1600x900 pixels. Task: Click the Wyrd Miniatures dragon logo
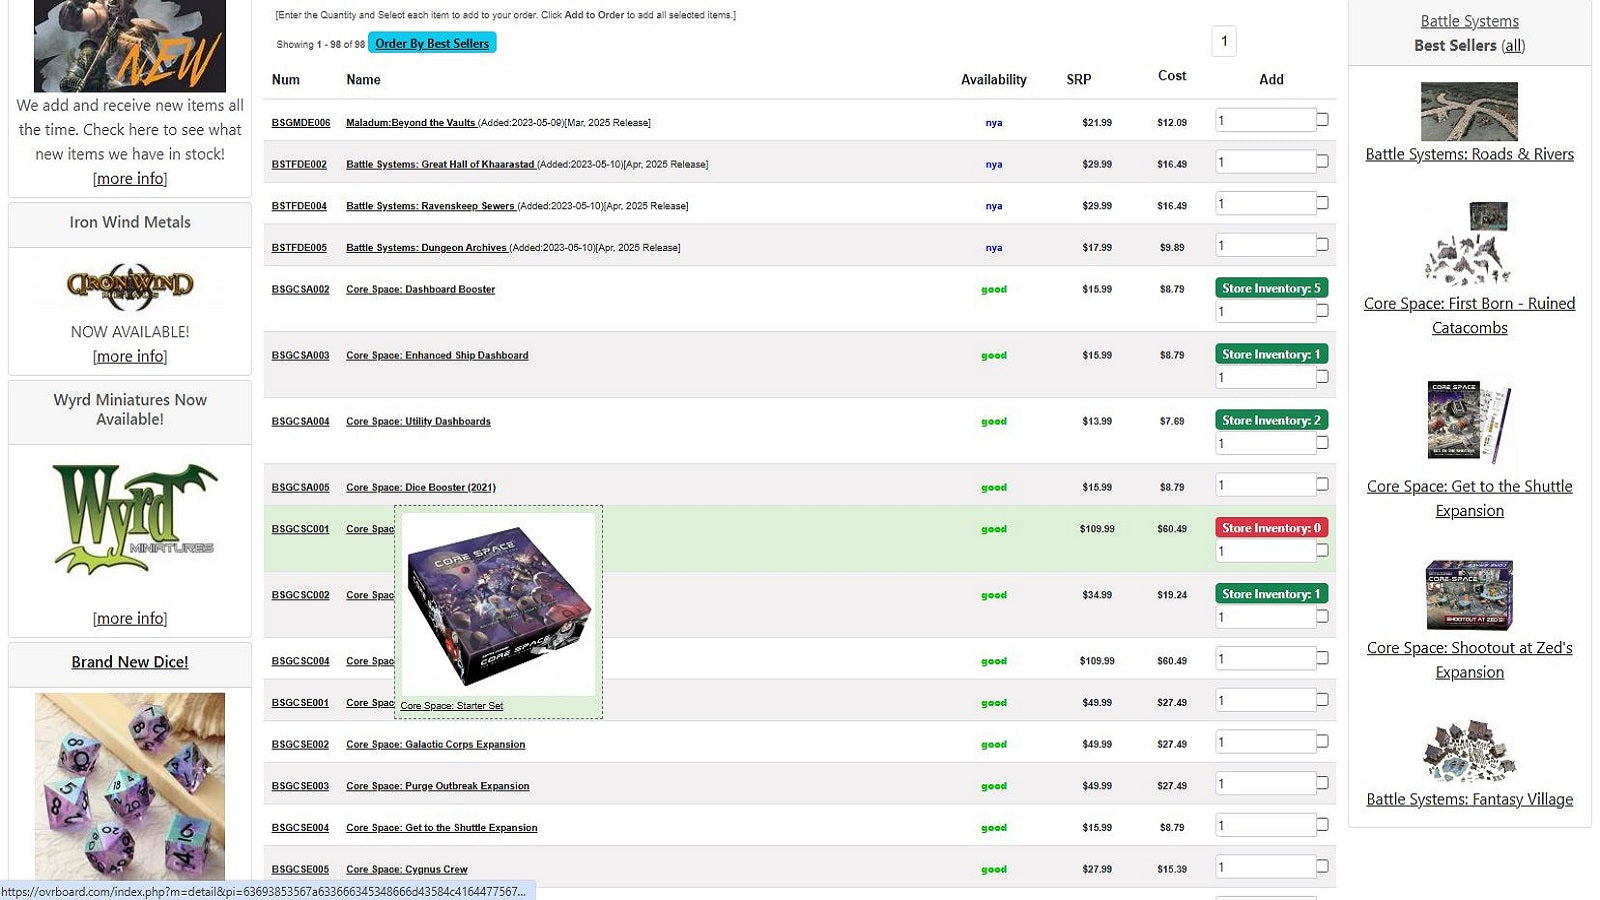134,519
